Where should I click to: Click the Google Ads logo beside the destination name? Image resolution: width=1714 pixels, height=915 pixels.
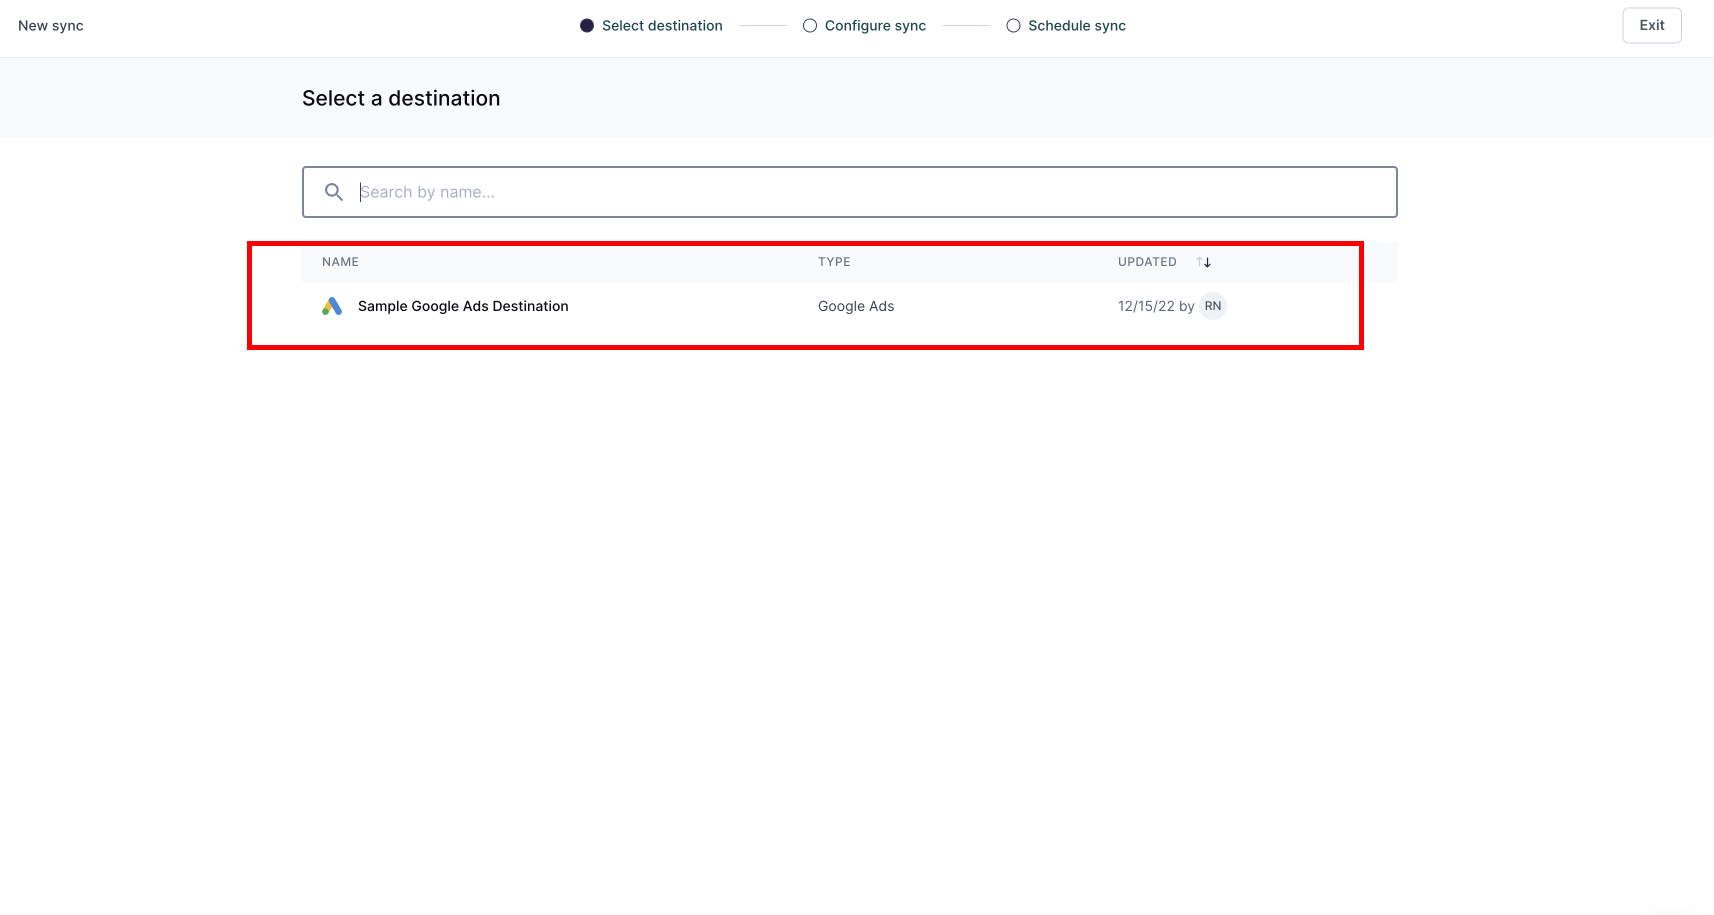[x=331, y=306]
